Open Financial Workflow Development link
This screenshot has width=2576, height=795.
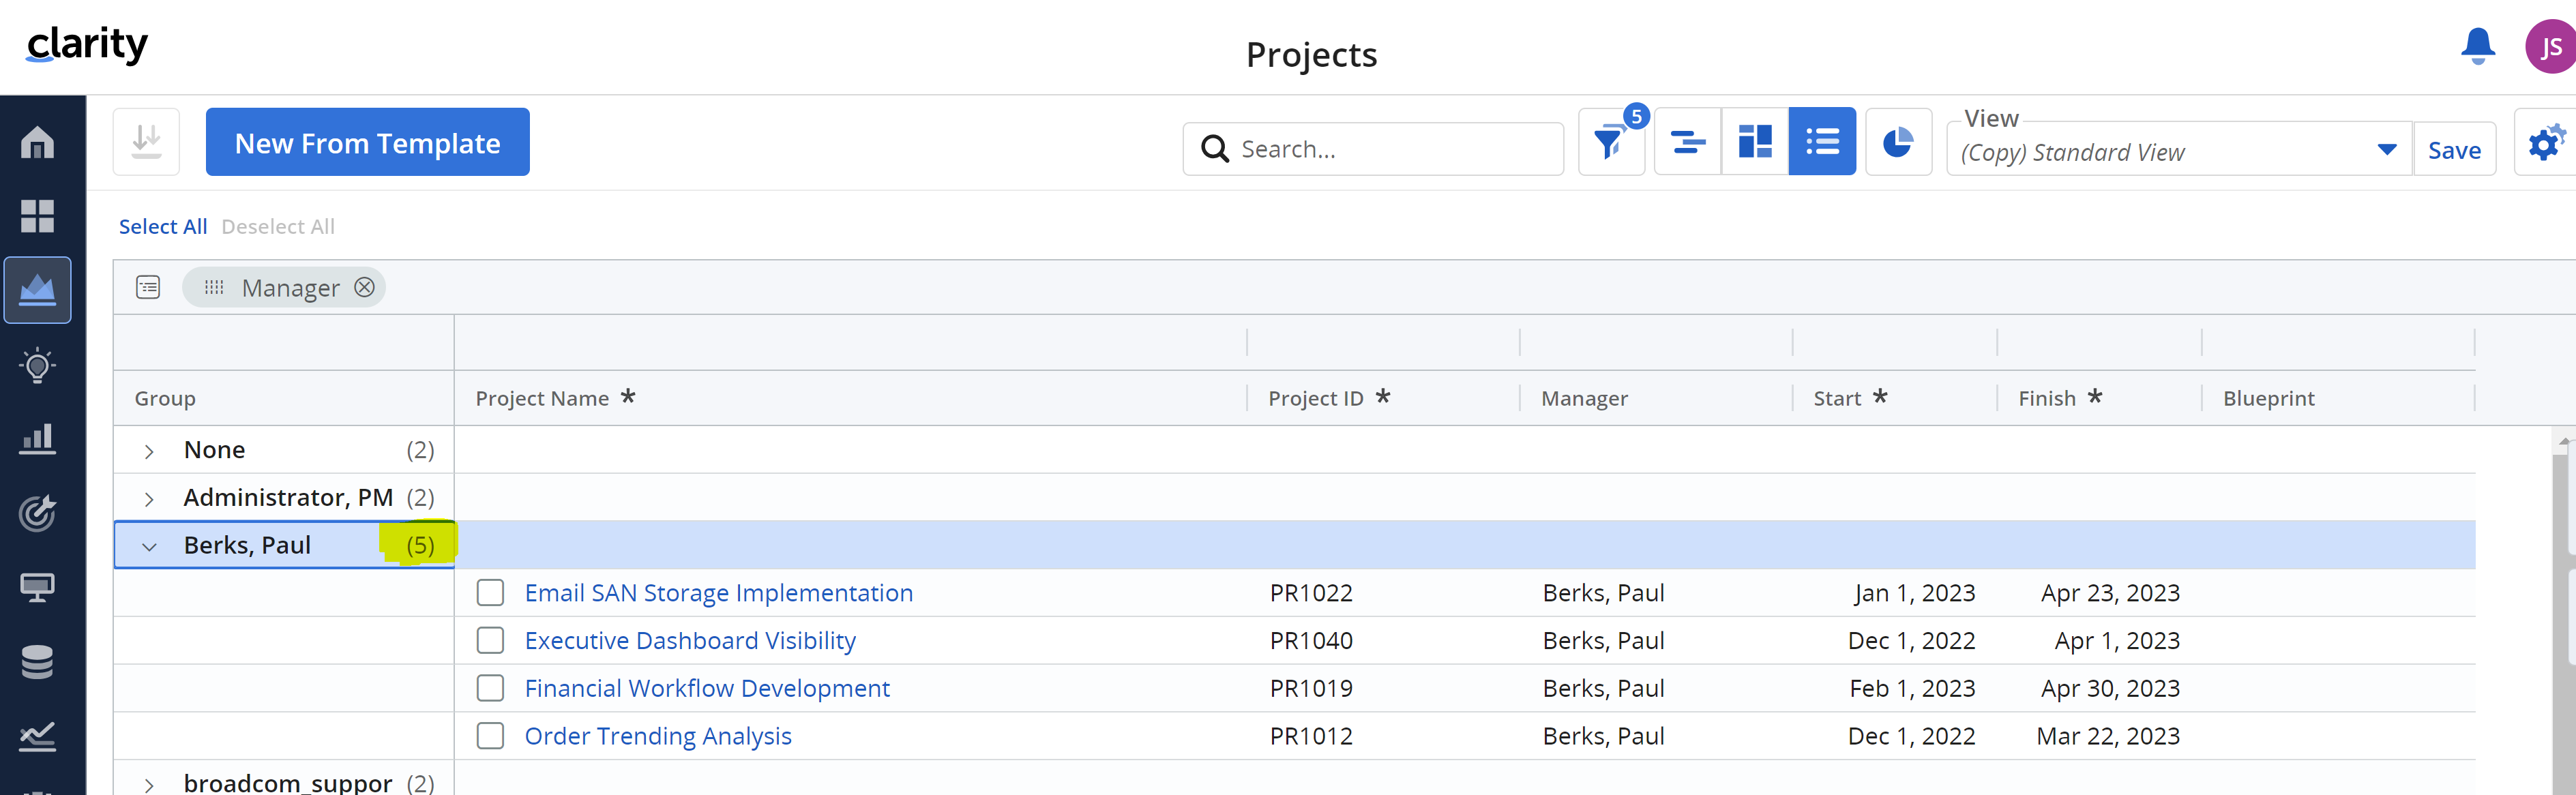point(706,689)
